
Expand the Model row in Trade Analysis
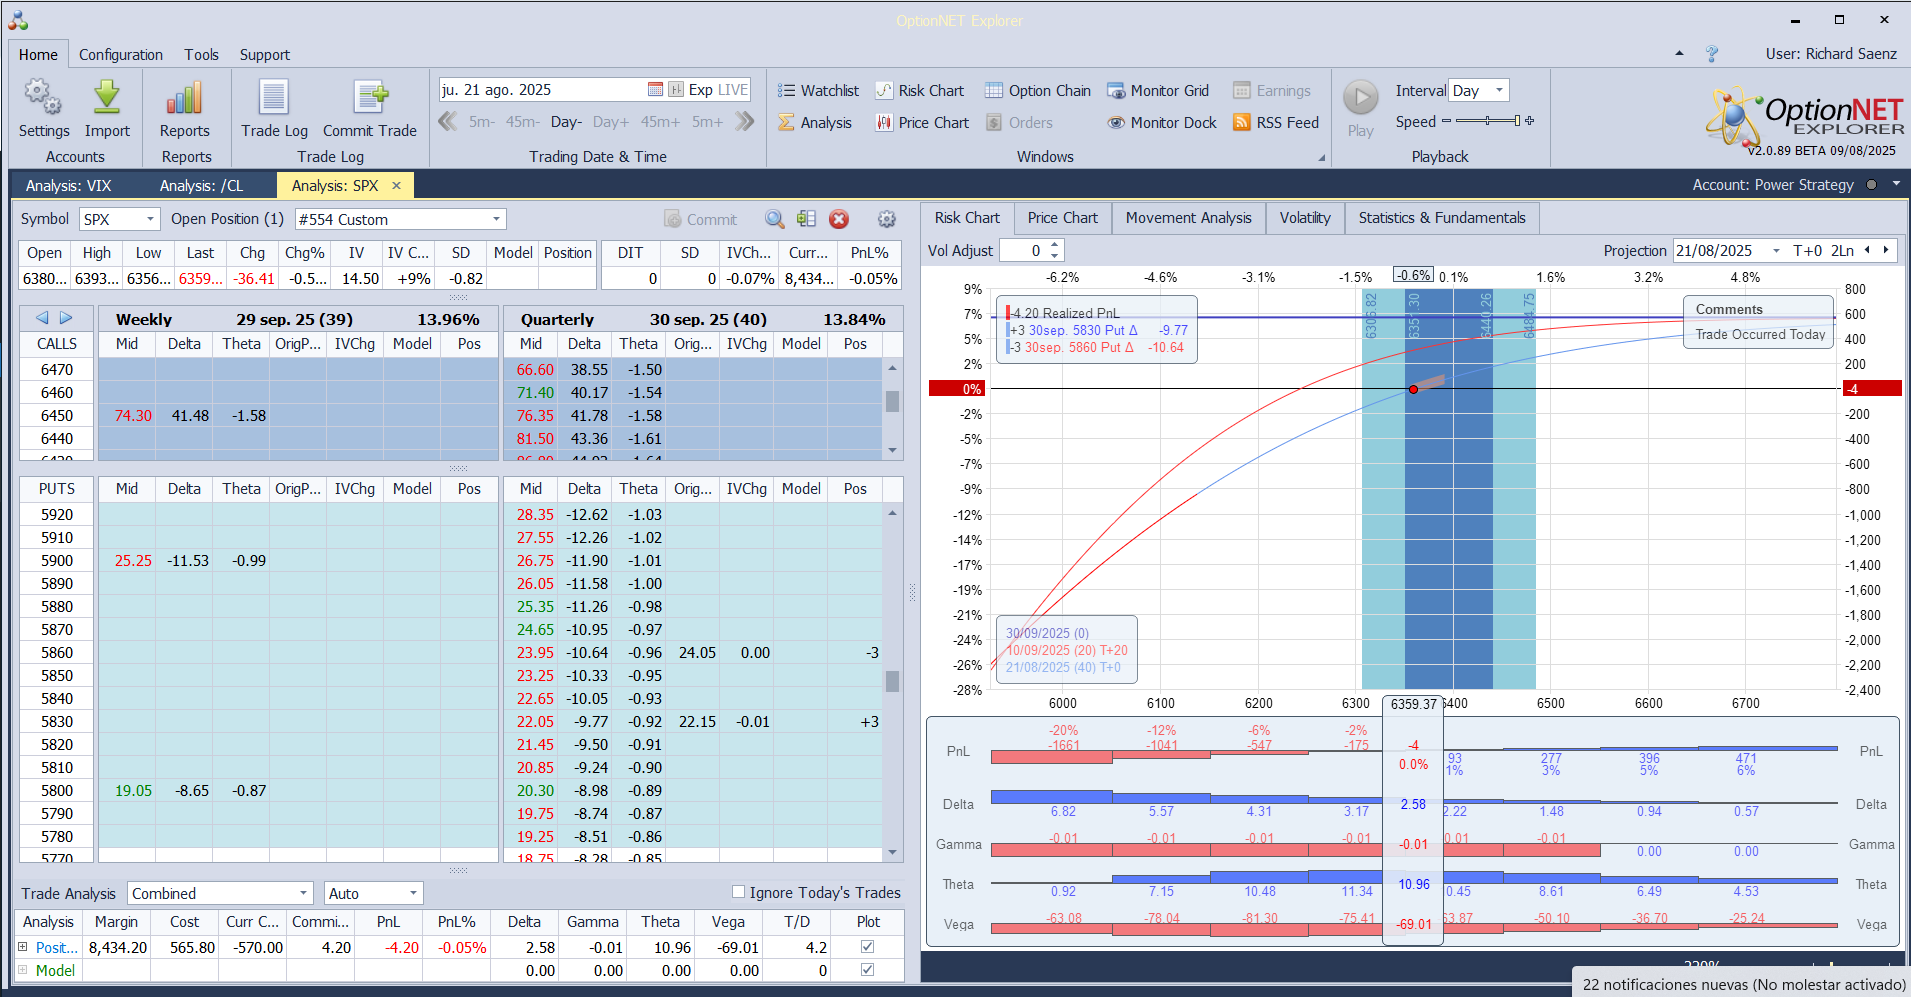(23, 969)
